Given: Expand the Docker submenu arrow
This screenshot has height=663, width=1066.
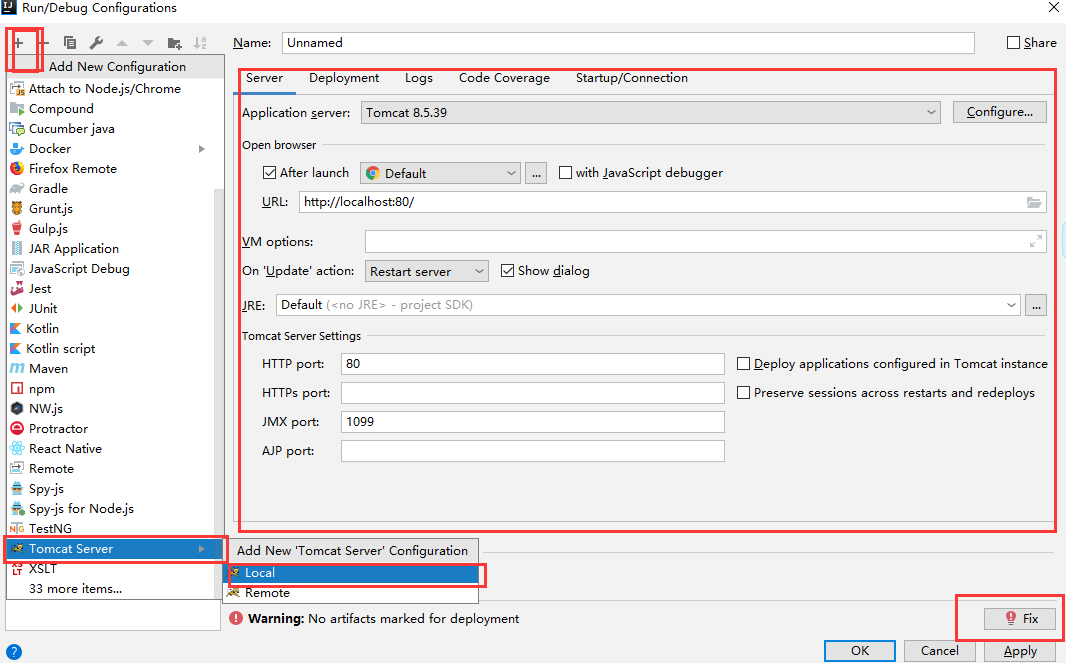Looking at the screenshot, I should pos(202,149).
